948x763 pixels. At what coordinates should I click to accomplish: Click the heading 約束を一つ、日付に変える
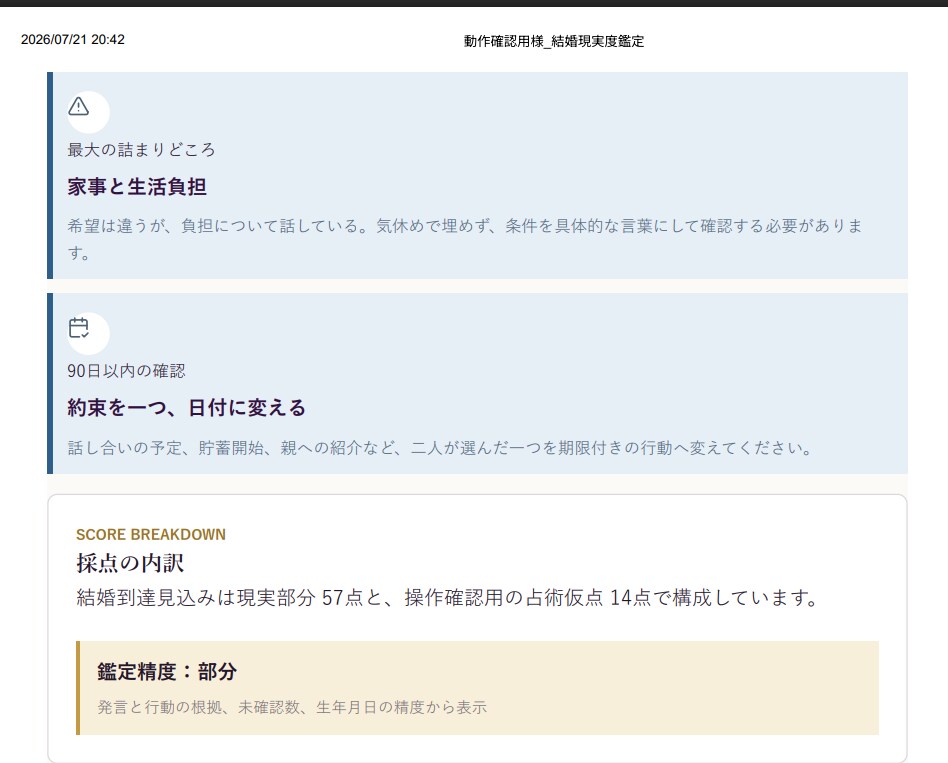(187, 408)
